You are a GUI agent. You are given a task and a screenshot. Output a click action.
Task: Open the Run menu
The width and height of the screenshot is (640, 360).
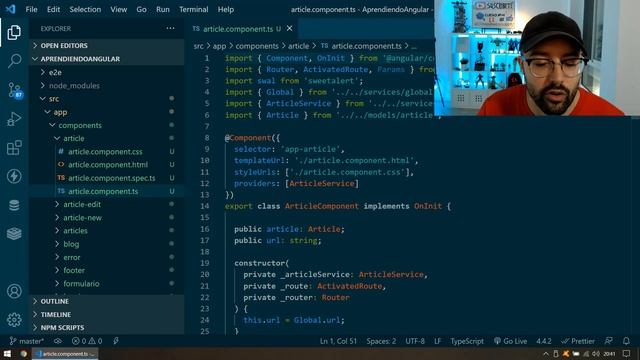click(x=162, y=9)
